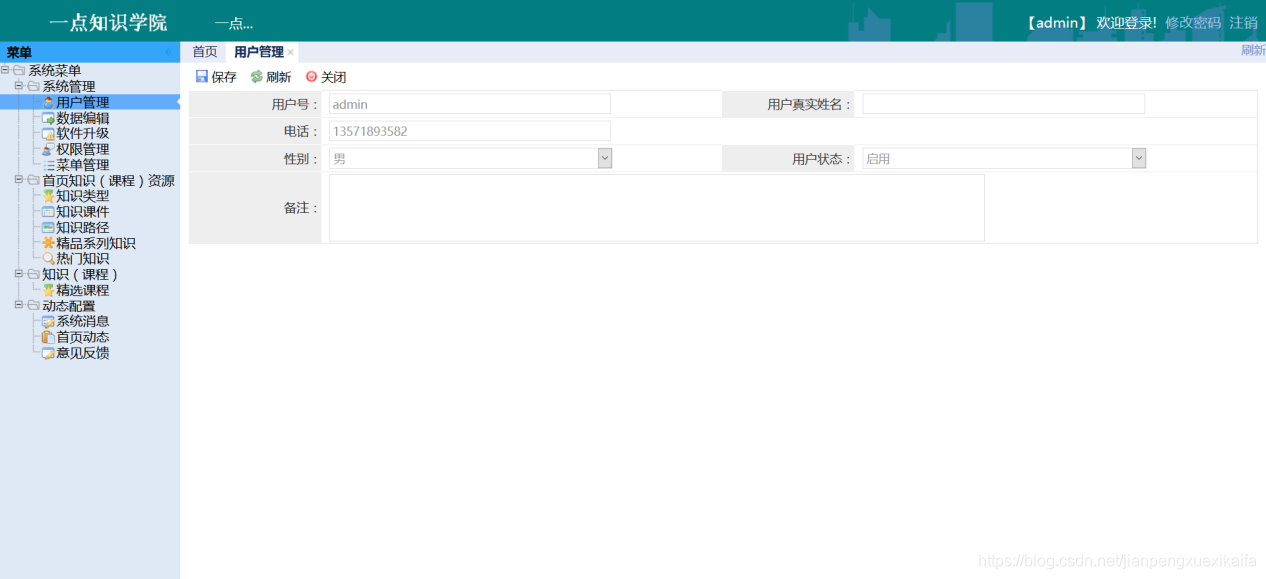1266x579 pixels.
Task: Click the 一点... header subtitle
Action: click(234, 23)
